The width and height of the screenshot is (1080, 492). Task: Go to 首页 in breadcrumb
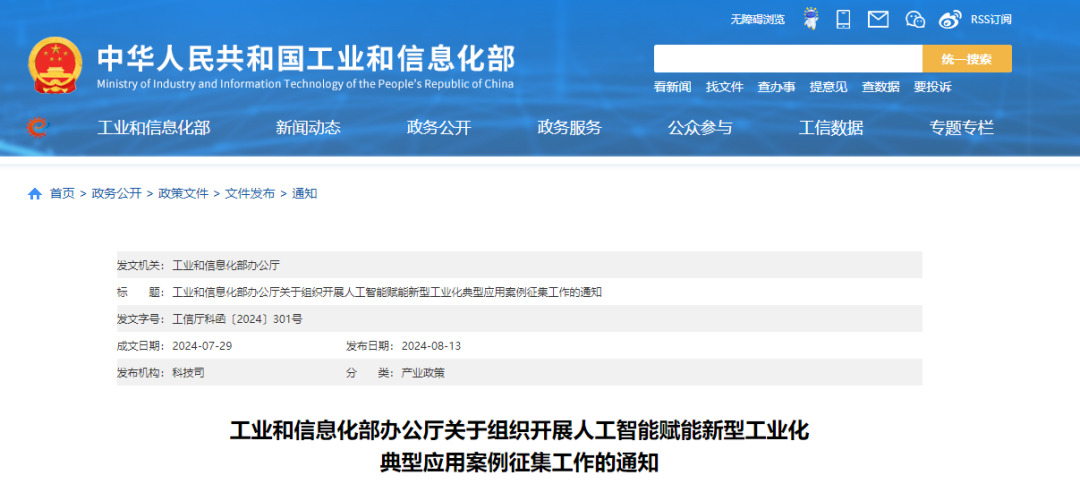coord(62,194)
